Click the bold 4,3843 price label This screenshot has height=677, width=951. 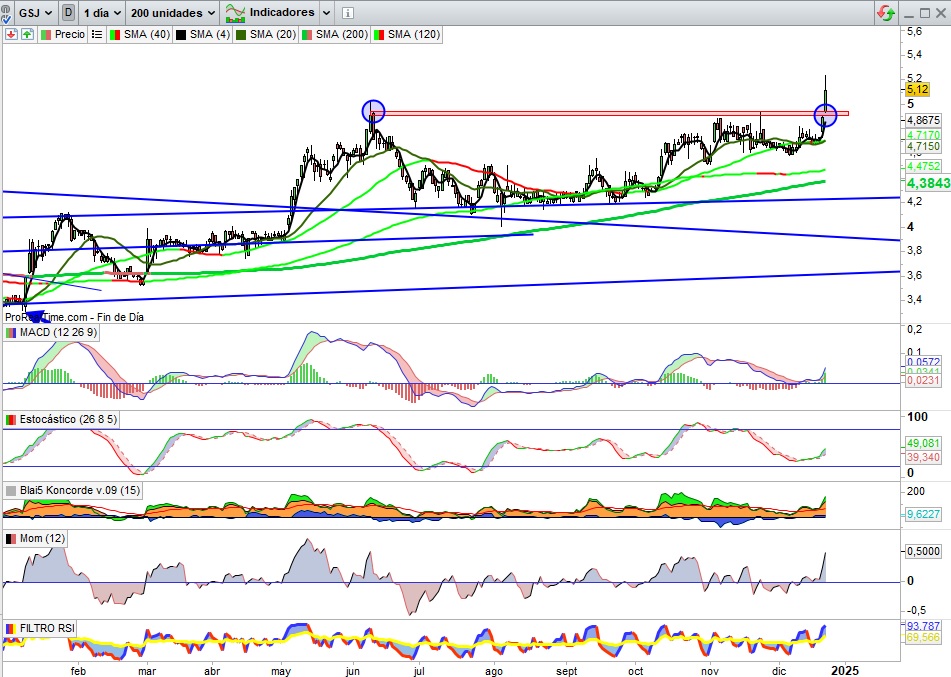tap(928, 183)
